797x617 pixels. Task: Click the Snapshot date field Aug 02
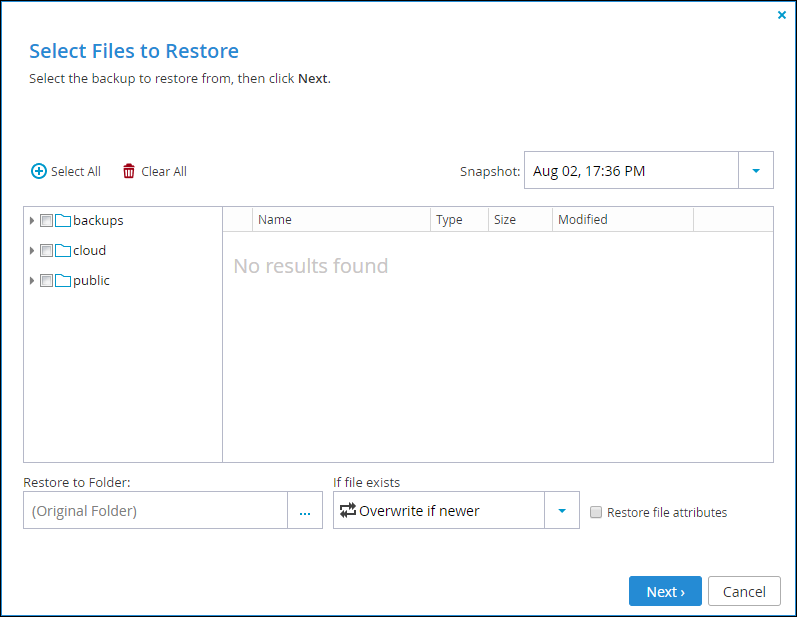tap(631, 170)
